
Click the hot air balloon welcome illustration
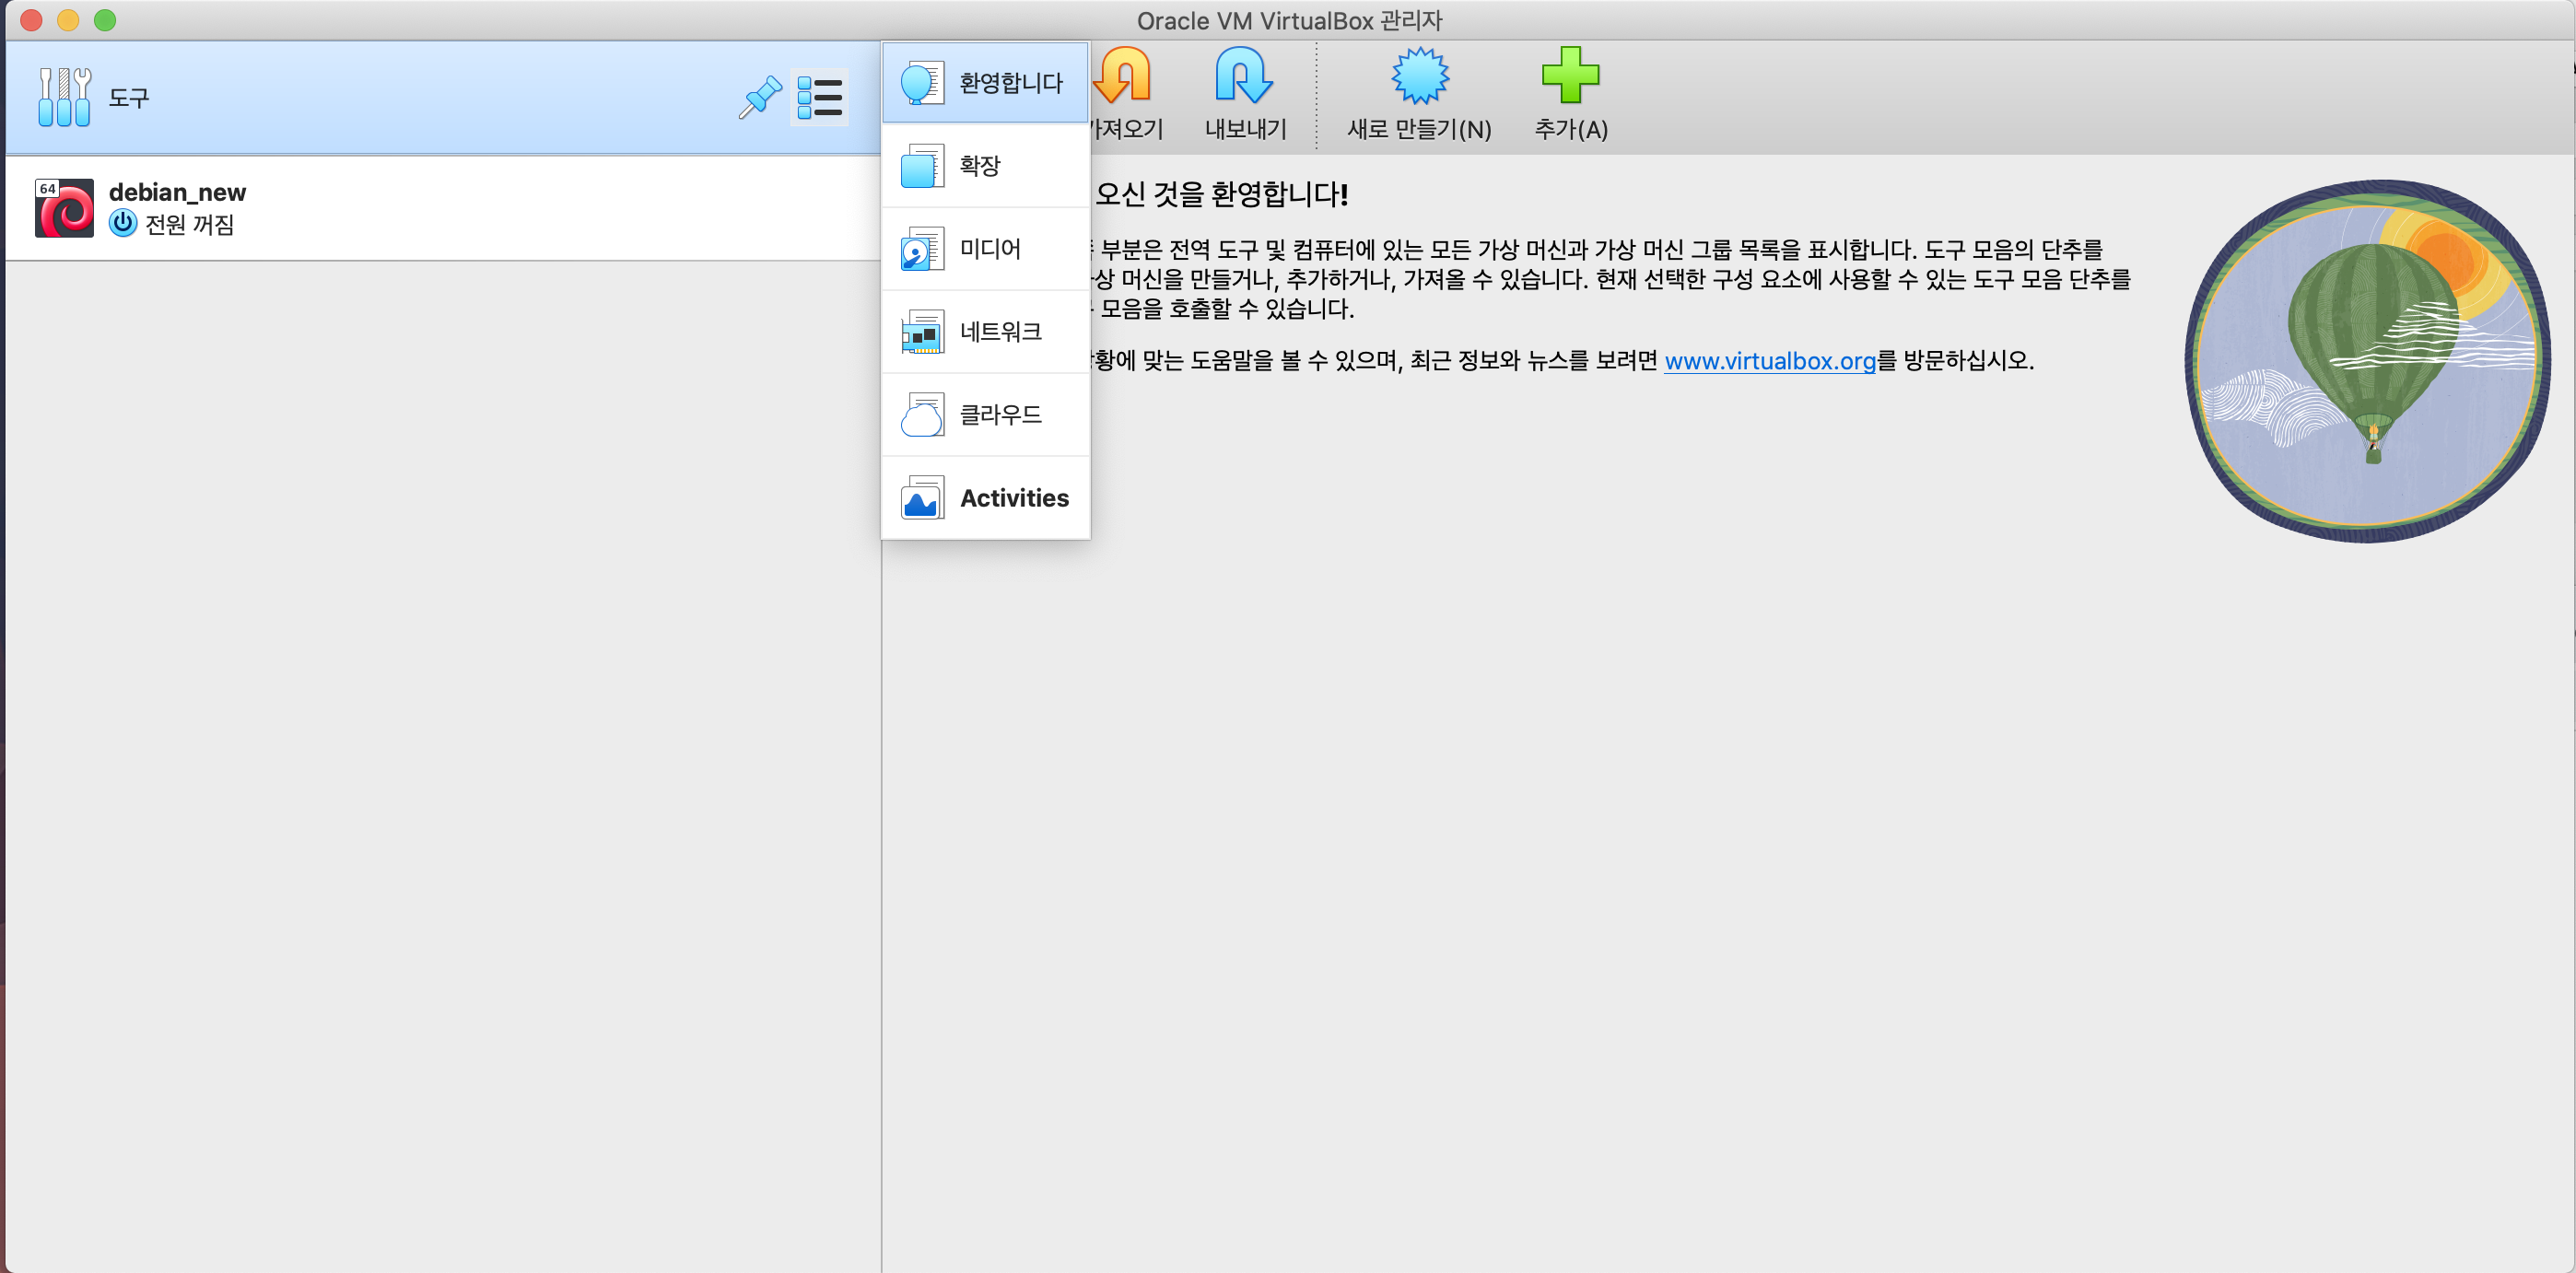pyautogui.click(x=2366, y=361)
